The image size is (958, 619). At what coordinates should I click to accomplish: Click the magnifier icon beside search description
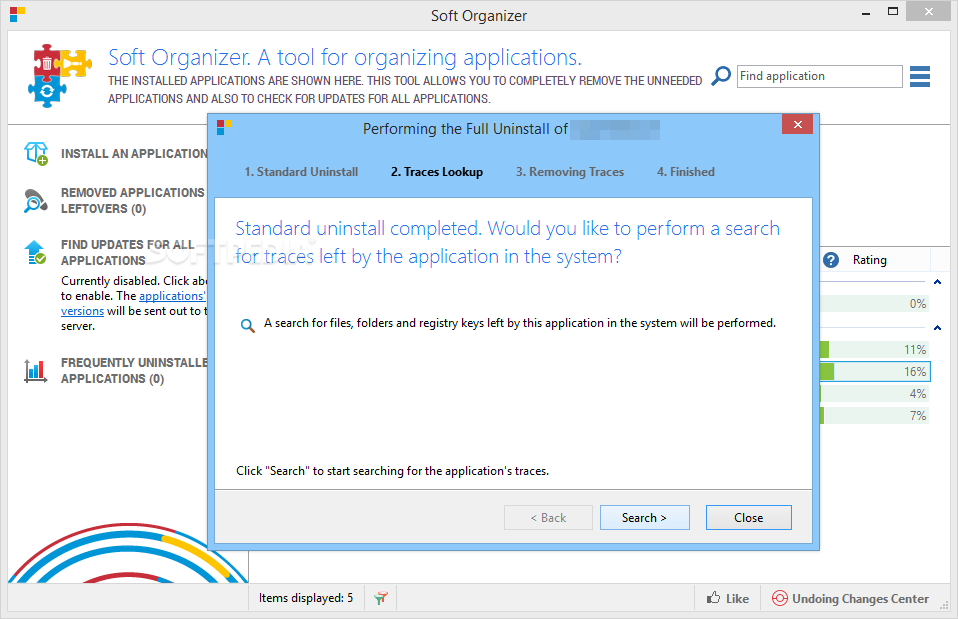point(247,325)
